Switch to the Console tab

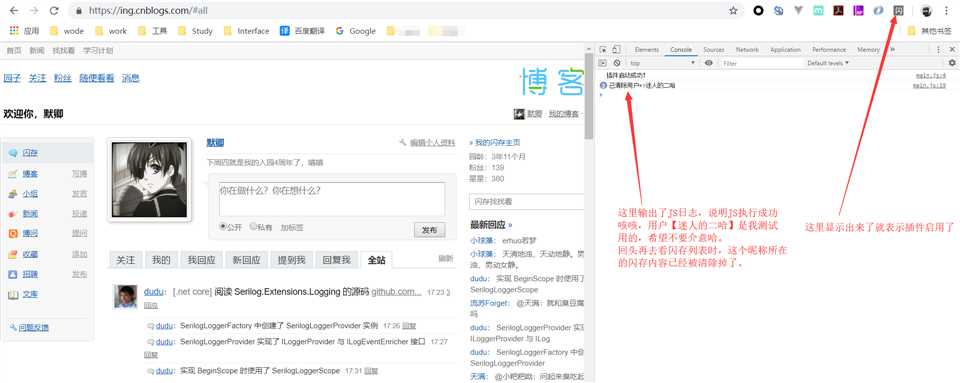click(681, 50)
